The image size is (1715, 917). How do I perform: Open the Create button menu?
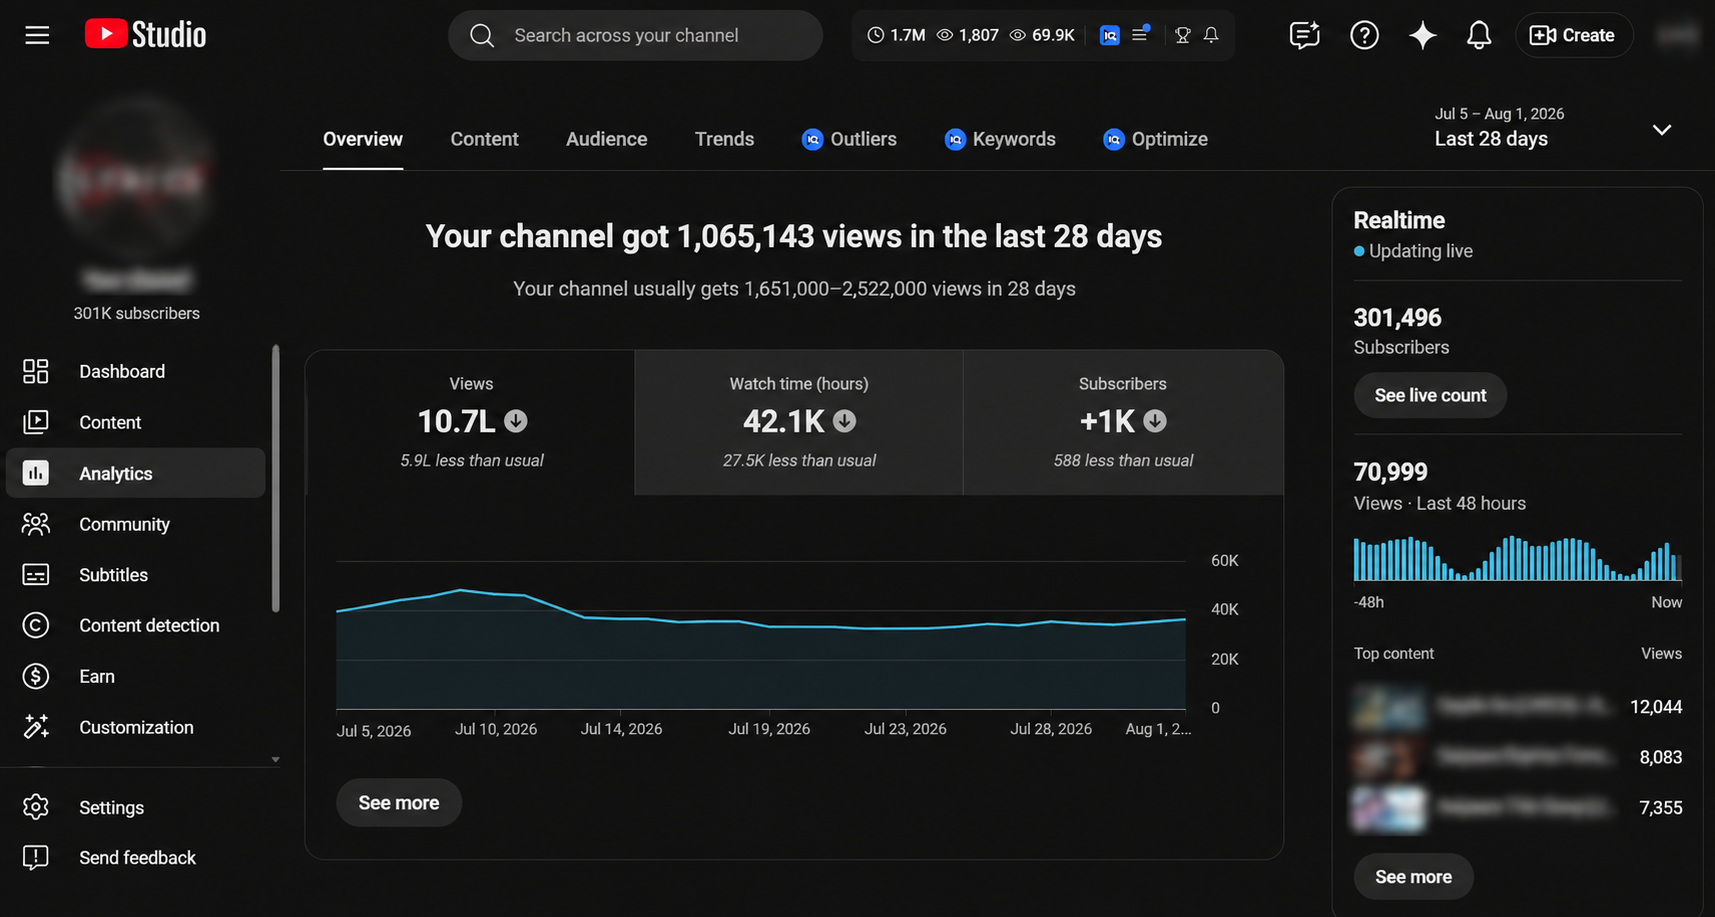(x=1573, y=35)
